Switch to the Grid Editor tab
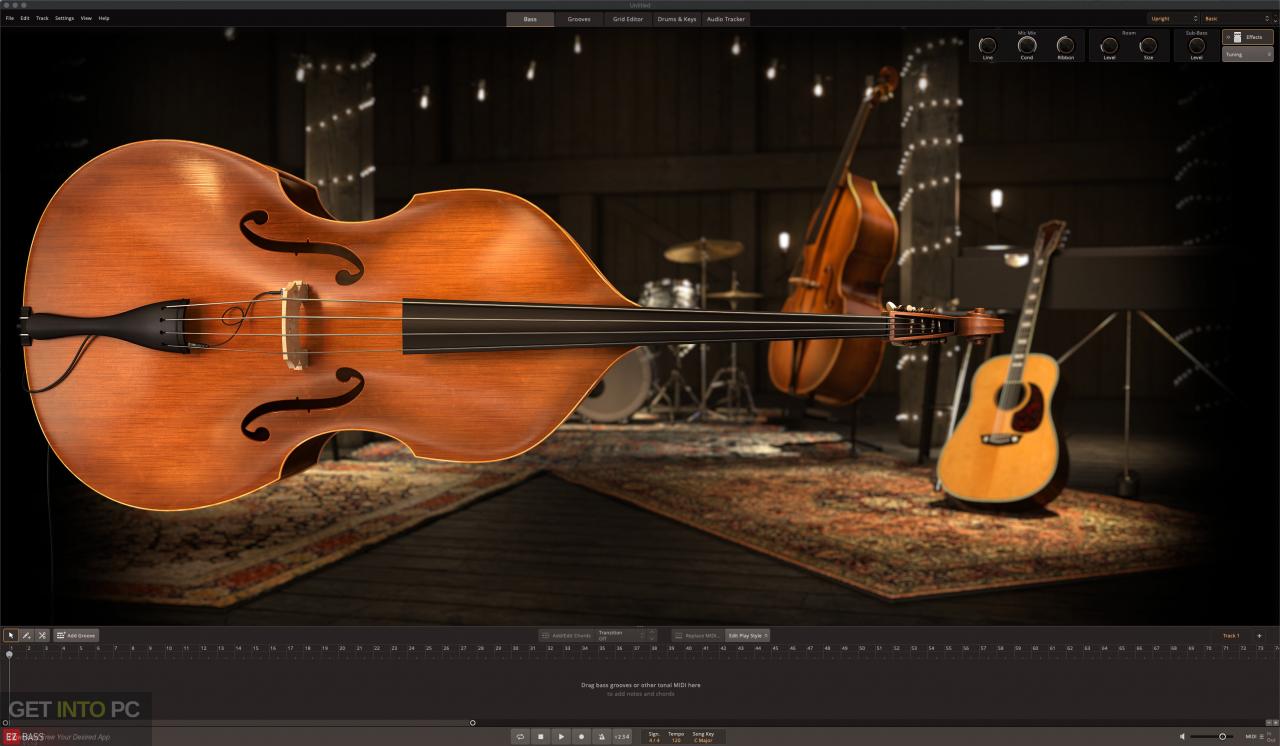 pos(628,19)
